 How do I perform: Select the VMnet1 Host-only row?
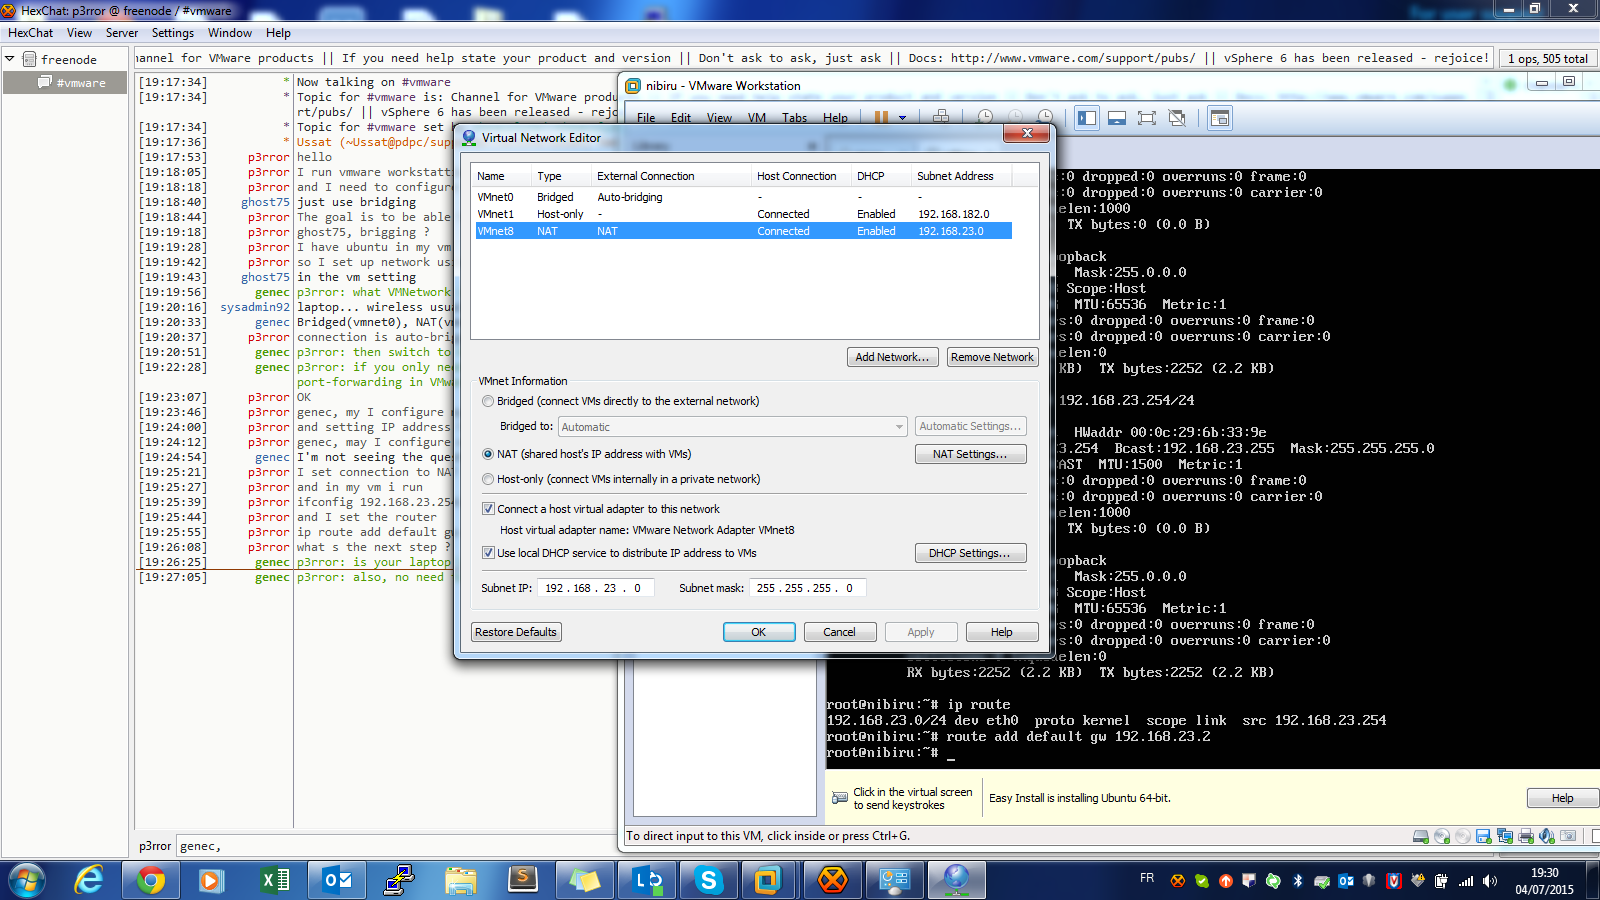tap(742, 214)
